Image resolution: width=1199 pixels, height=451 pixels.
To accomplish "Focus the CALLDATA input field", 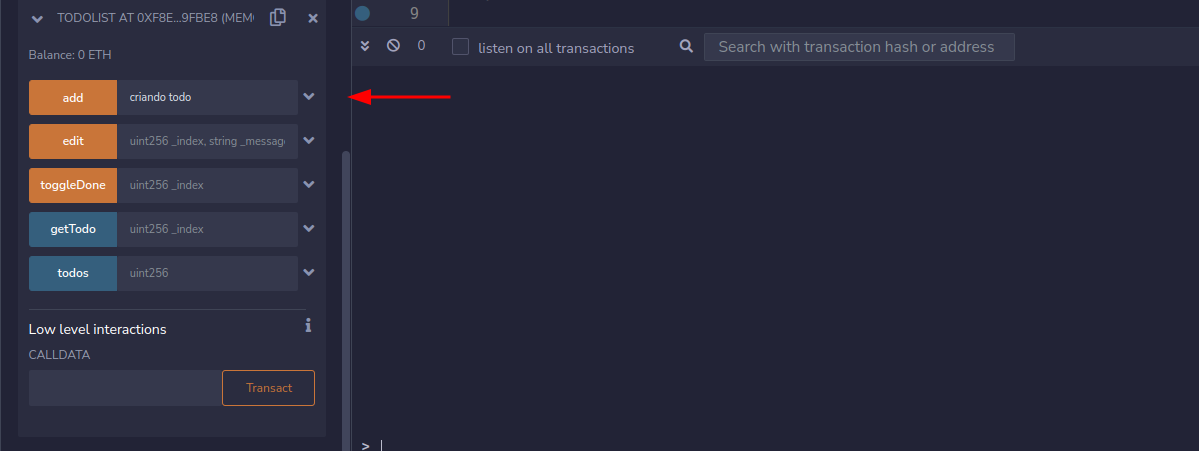I will coord(124,388).
